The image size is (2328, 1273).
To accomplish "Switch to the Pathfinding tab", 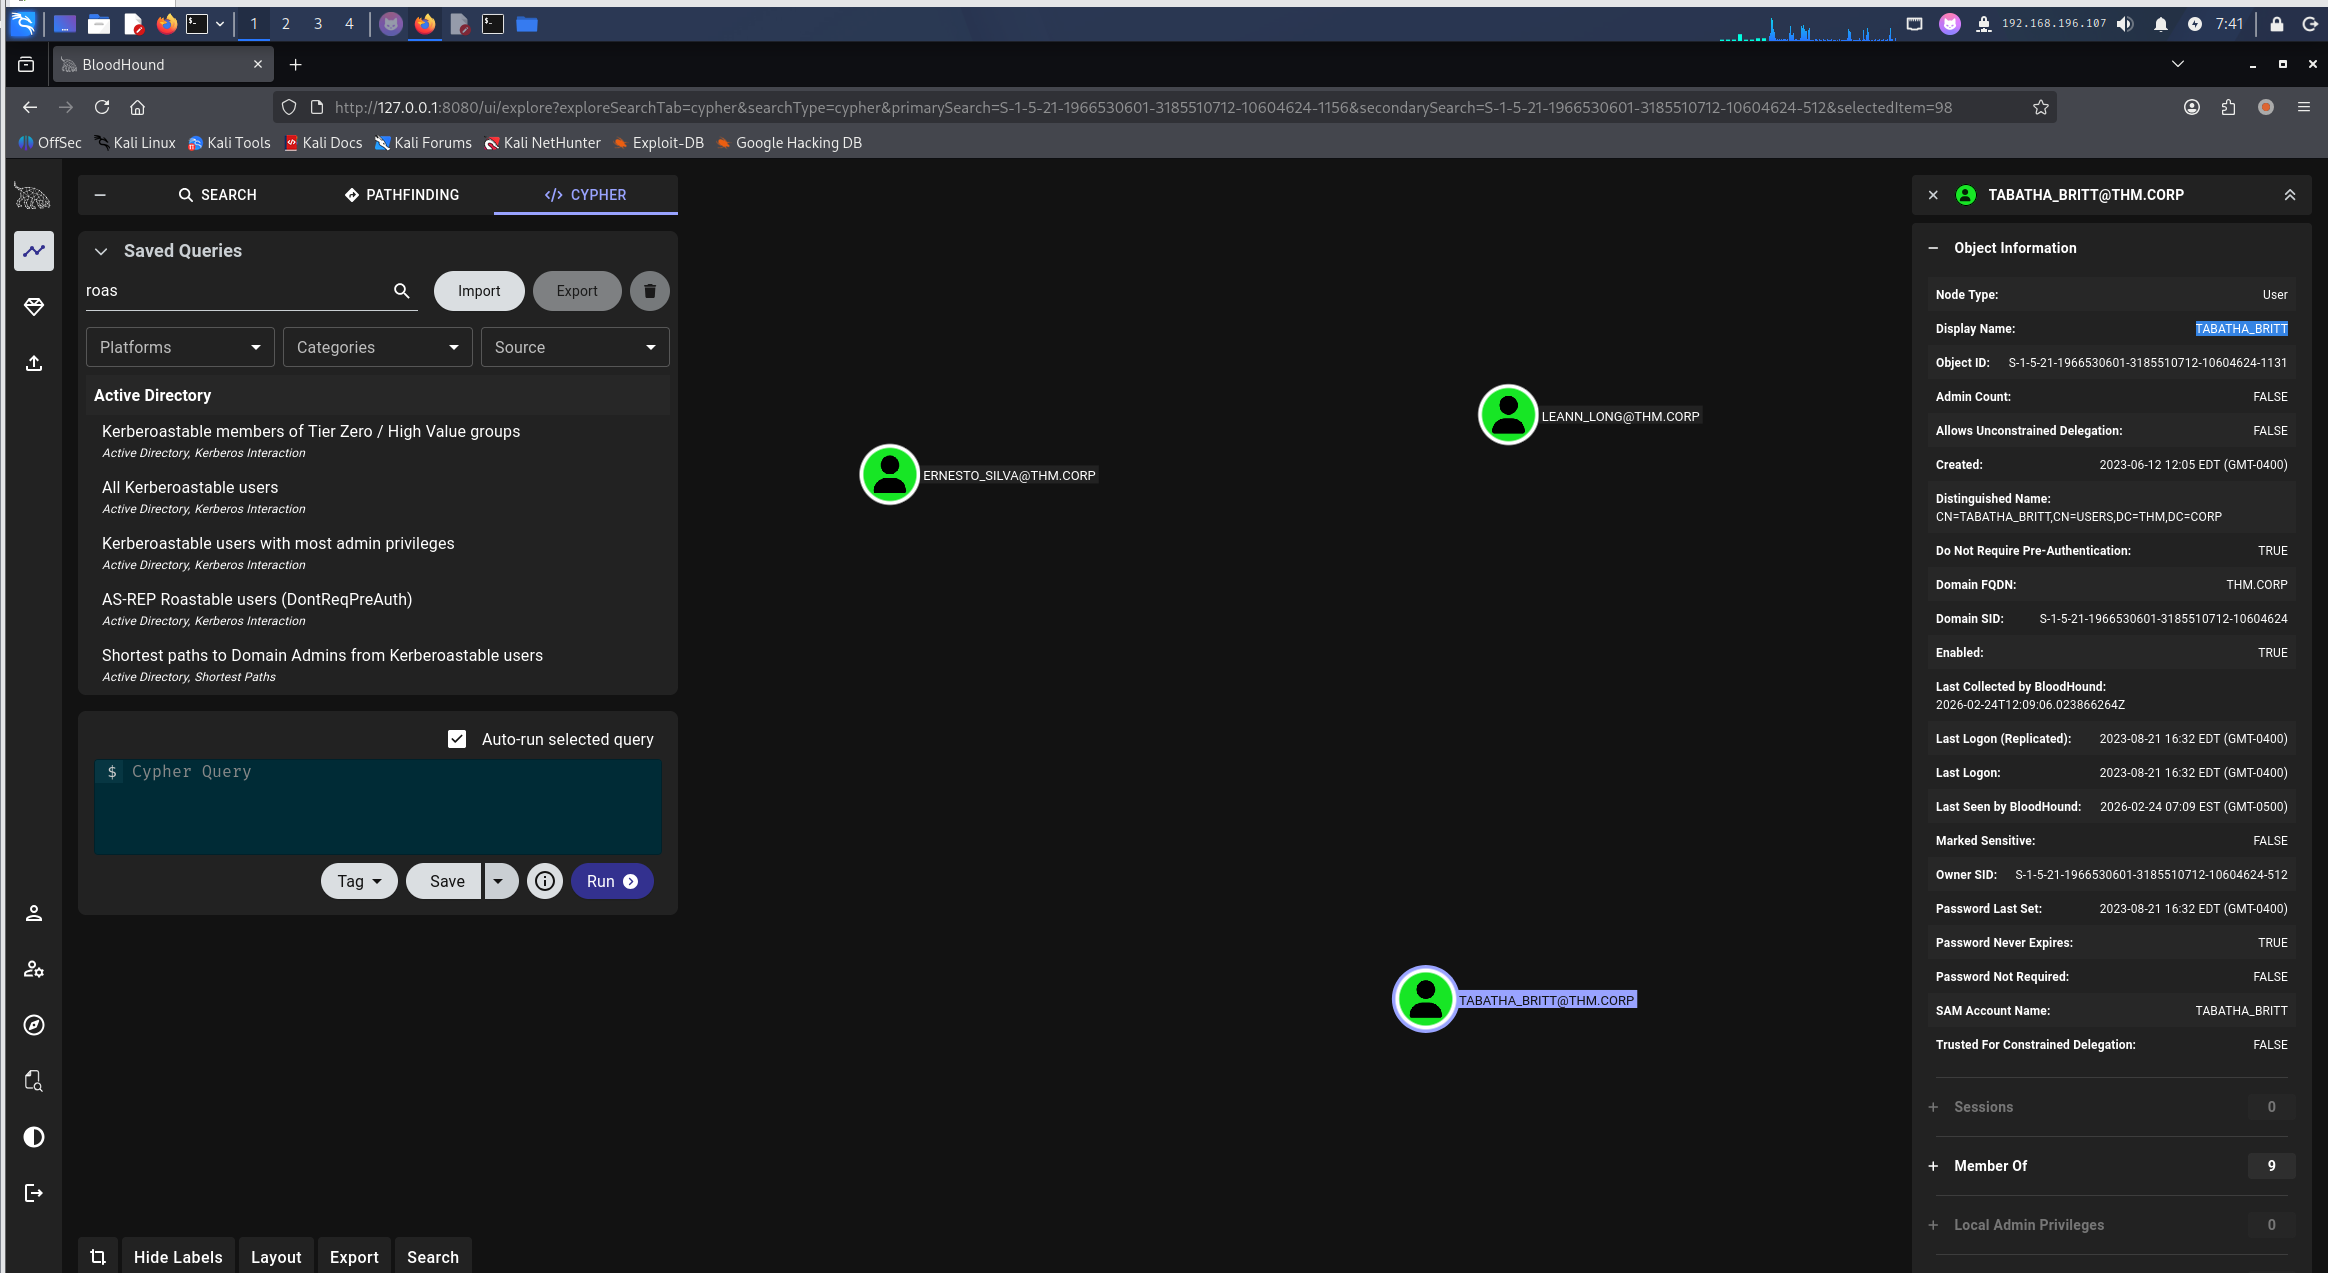I will click(401, 195).
